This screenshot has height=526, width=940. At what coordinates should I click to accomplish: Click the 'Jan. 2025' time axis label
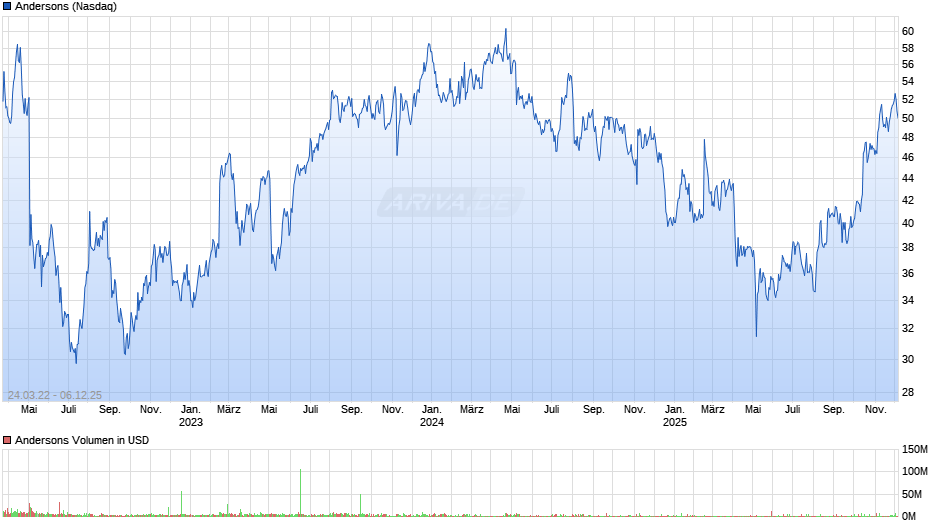pyautogui.click(x=674, y=416)
